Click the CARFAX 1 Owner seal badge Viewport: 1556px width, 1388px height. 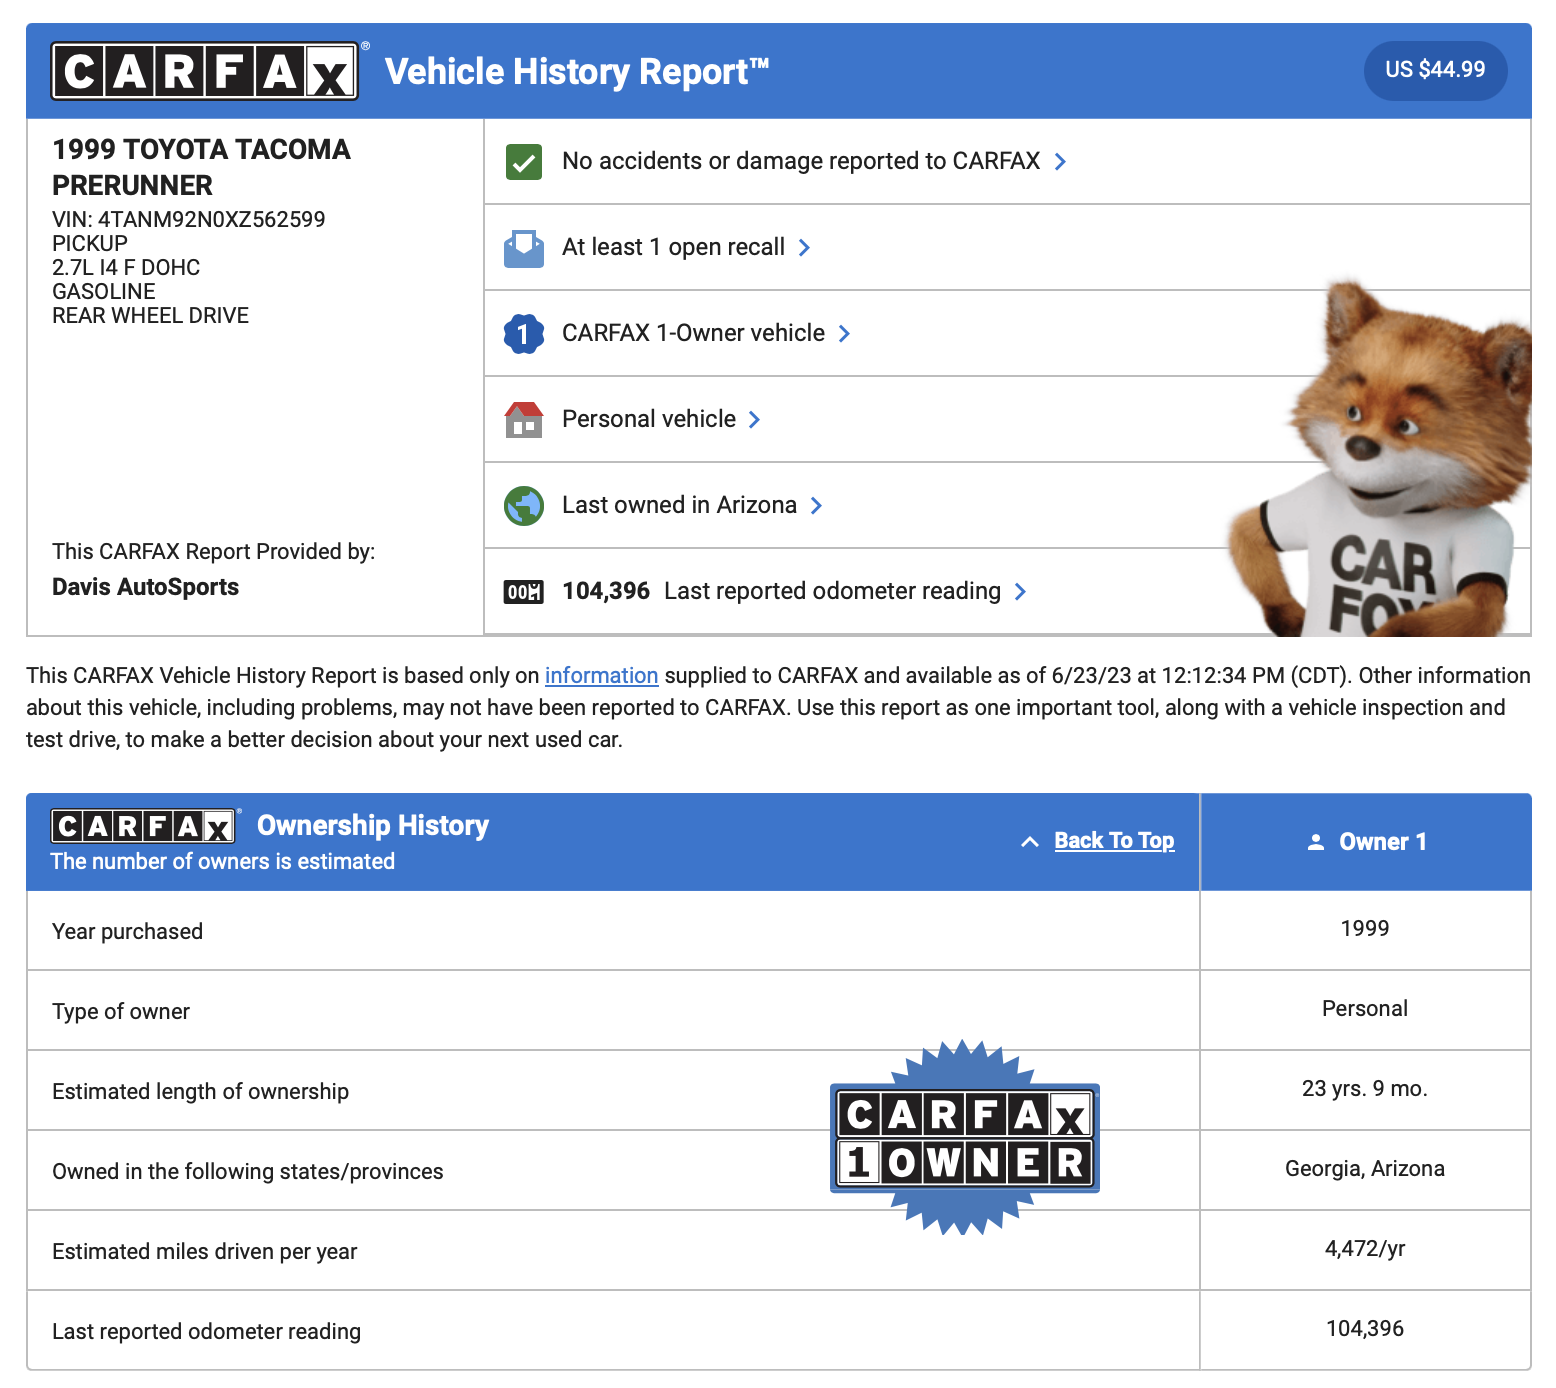pos(964,1138)
